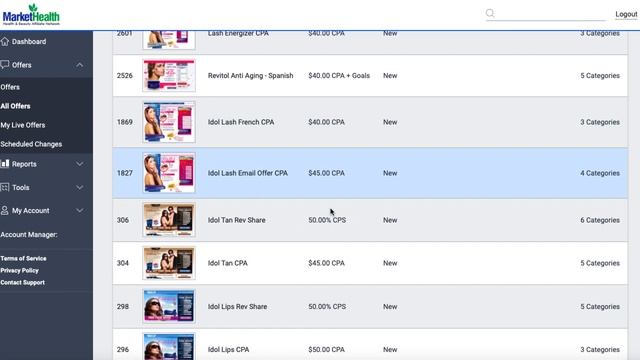The width and height of the screenshot is (640, 360).
Task: Click offer ID 2526
Action: click(x=124, y=76)
